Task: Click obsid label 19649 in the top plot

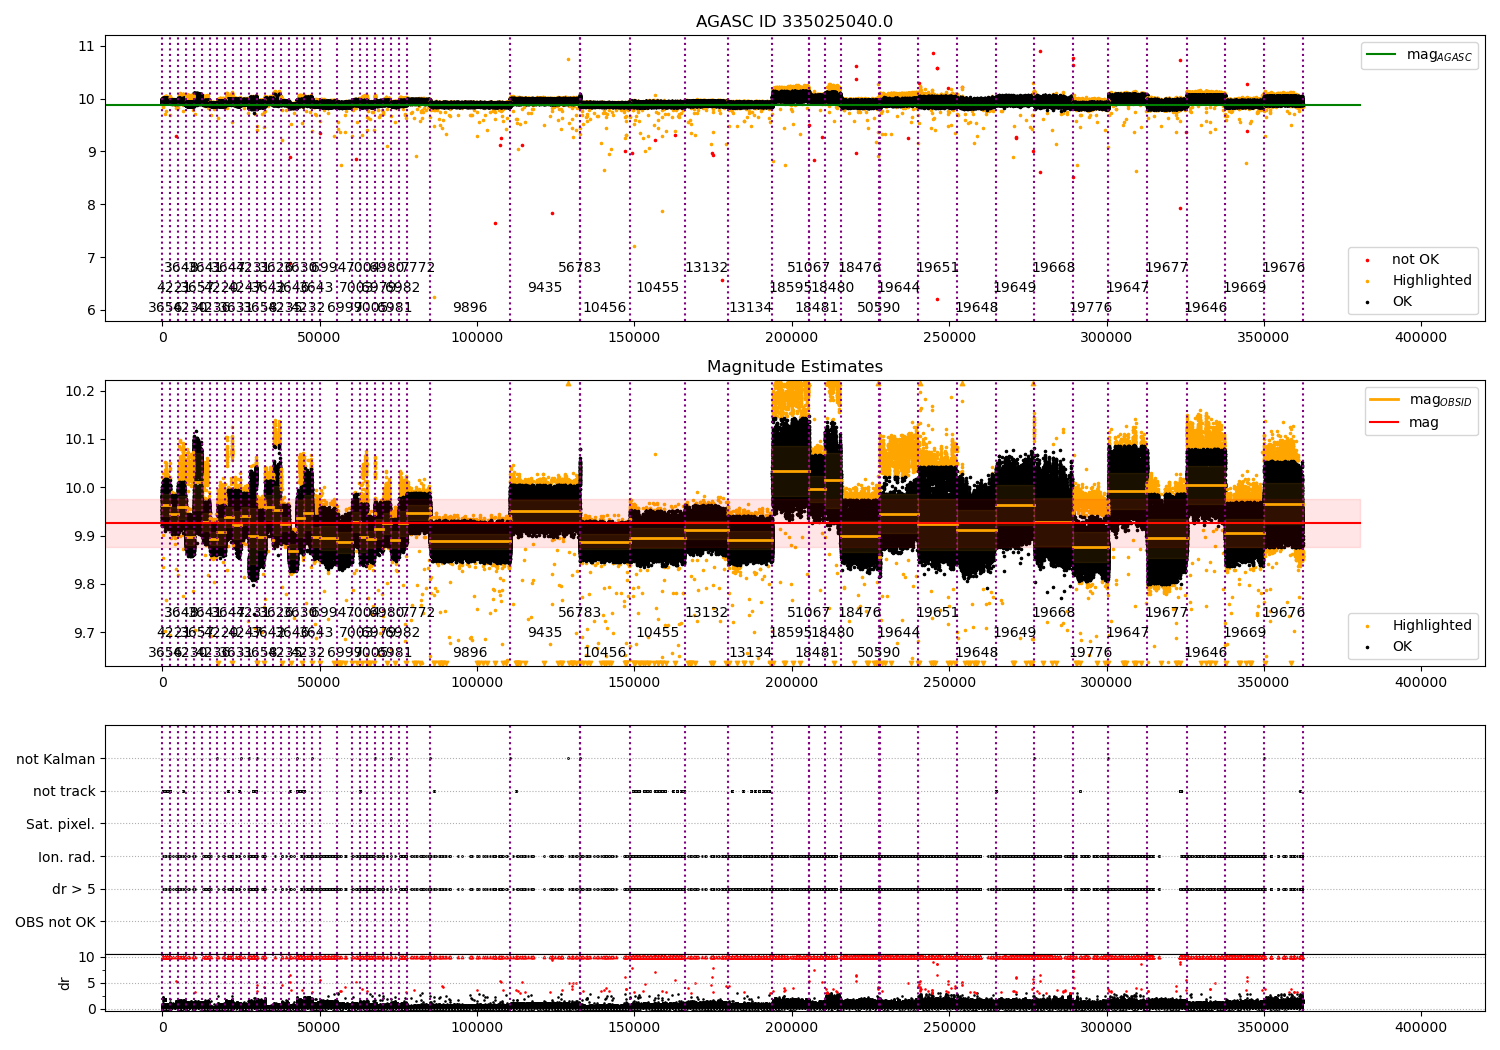Action: (x=1015, y=288)
